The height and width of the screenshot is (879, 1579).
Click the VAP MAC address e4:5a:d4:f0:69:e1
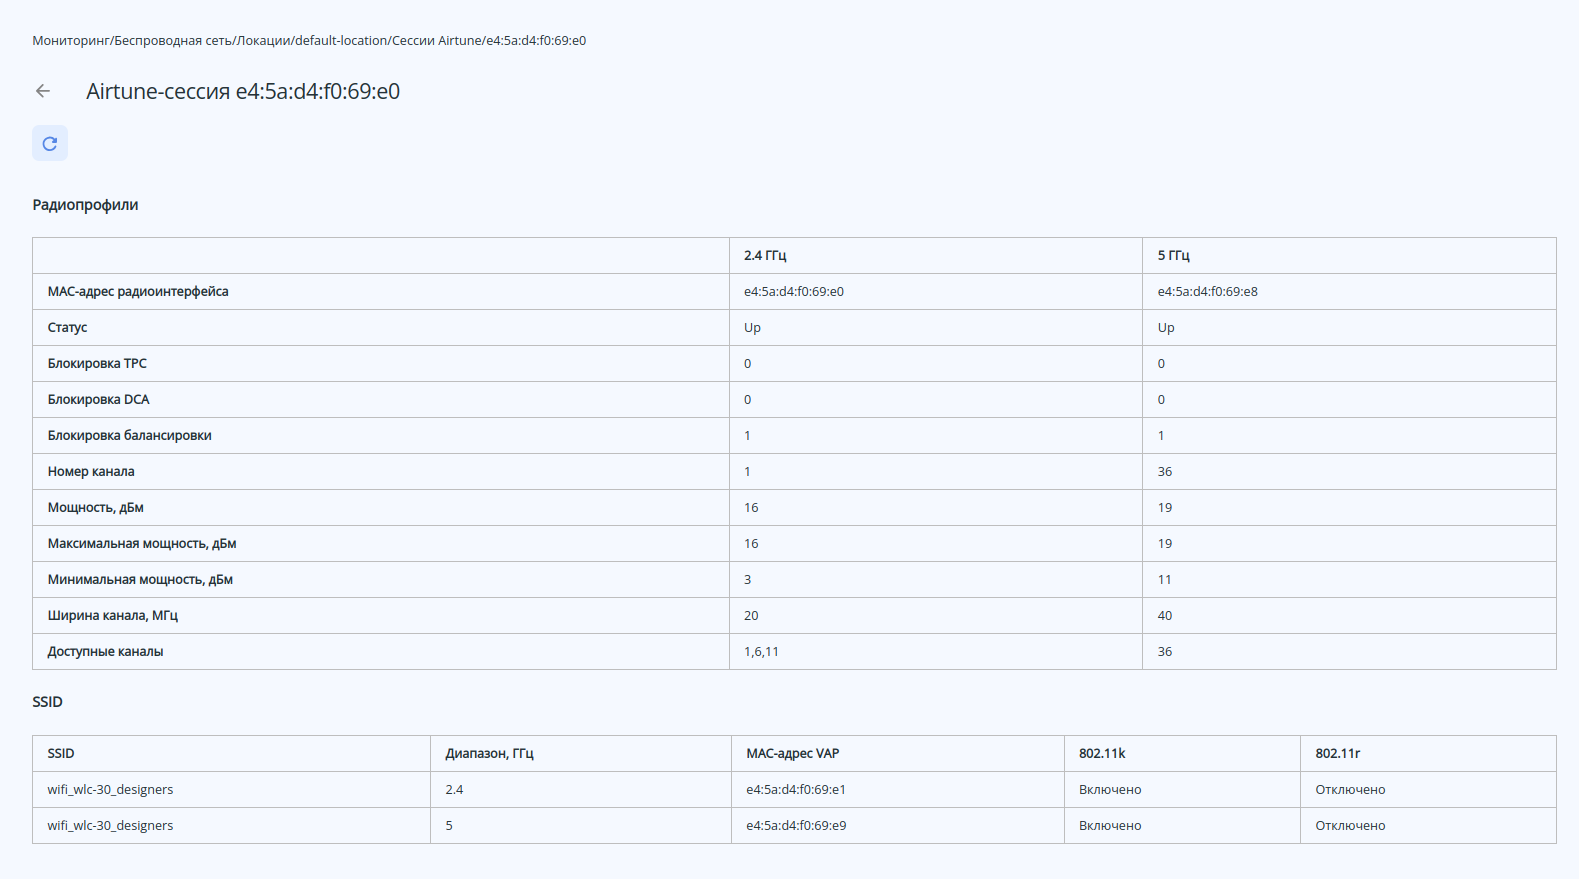pos(795,790)
